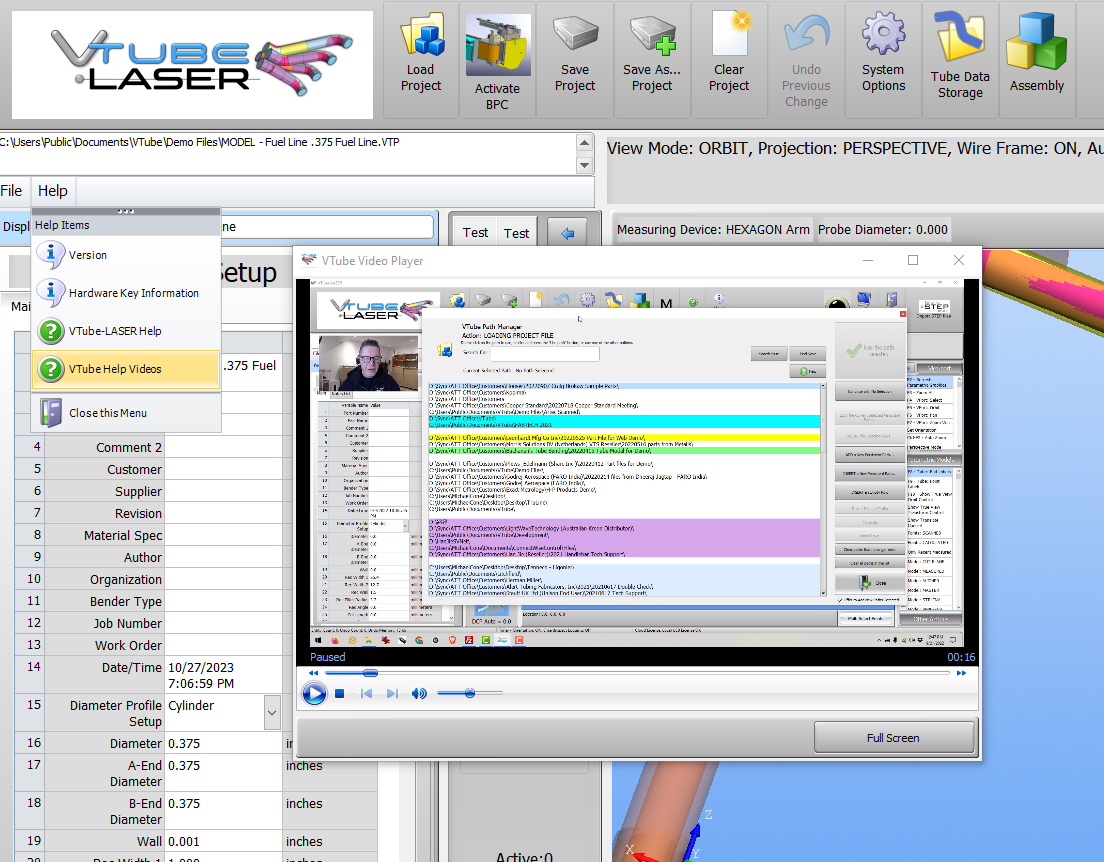Screen dimensions: 1104x862
Task: Select the 'Supplier' row label
Action: 139,492
